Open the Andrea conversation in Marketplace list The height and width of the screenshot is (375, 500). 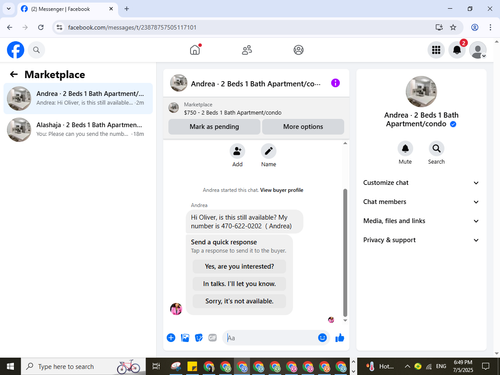point(78,98)
